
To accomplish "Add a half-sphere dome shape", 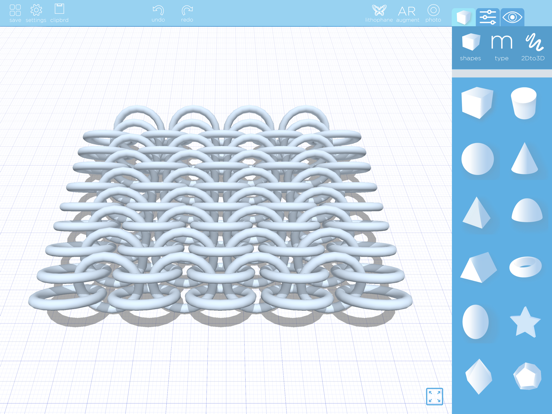I will [x=527, y=210].
